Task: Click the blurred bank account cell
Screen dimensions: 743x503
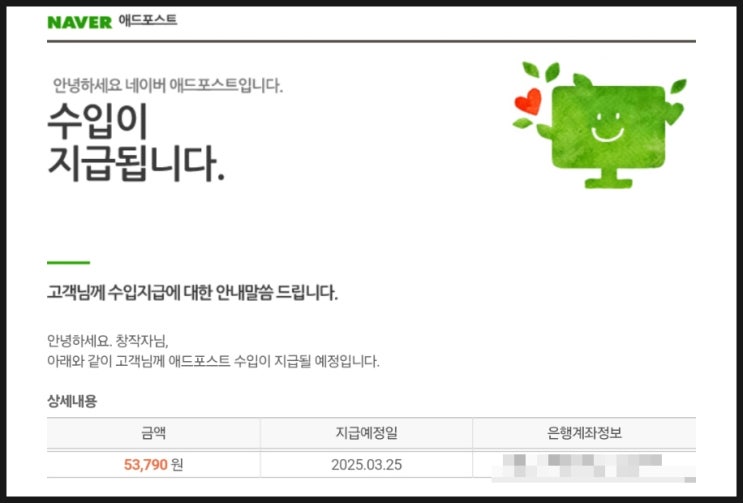Action: click(x=584, y=465)
